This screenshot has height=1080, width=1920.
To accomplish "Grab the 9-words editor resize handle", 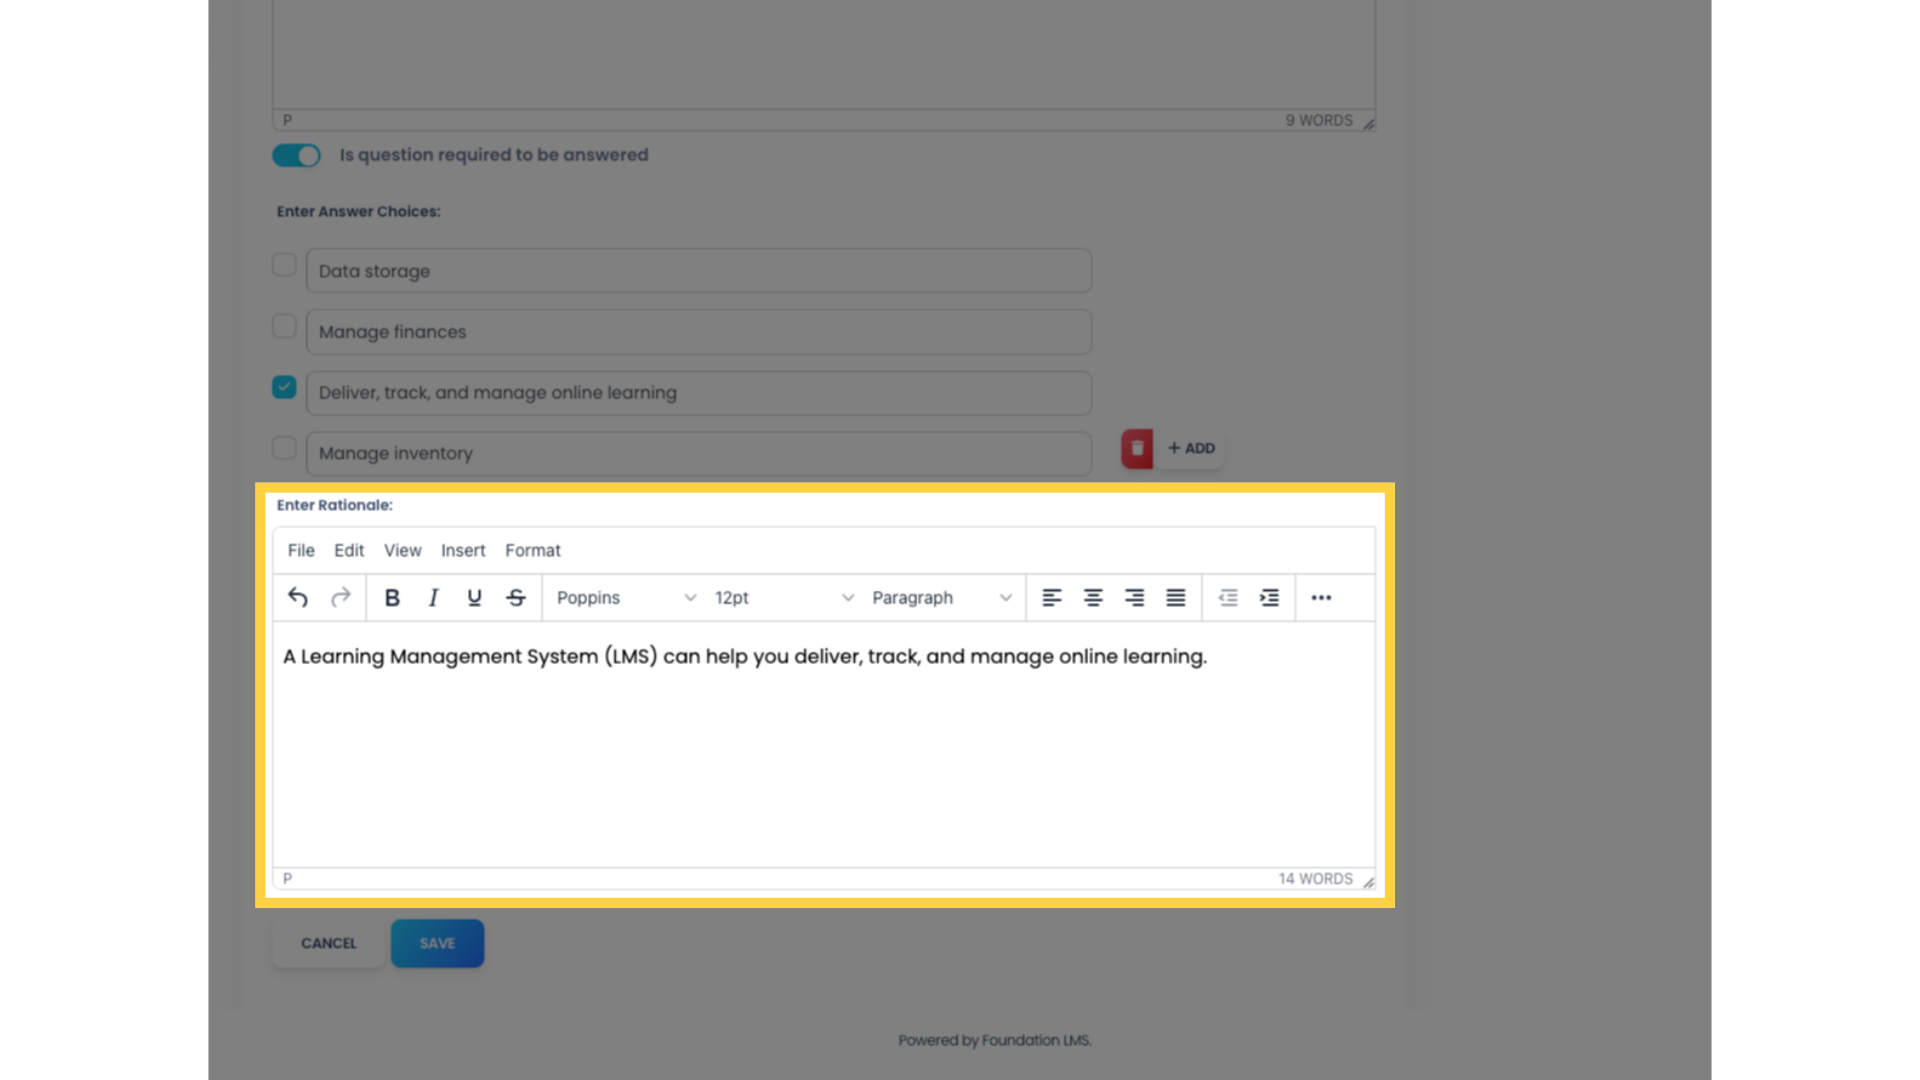I will (1368, 124).
